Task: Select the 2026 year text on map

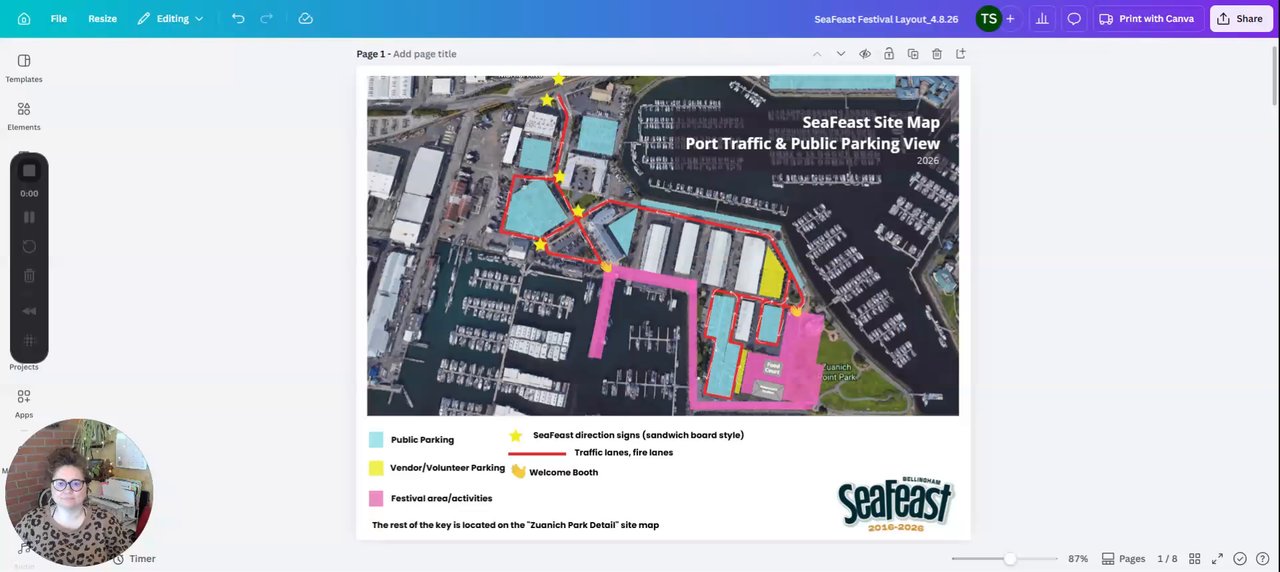Action: (x=928, y=161)
